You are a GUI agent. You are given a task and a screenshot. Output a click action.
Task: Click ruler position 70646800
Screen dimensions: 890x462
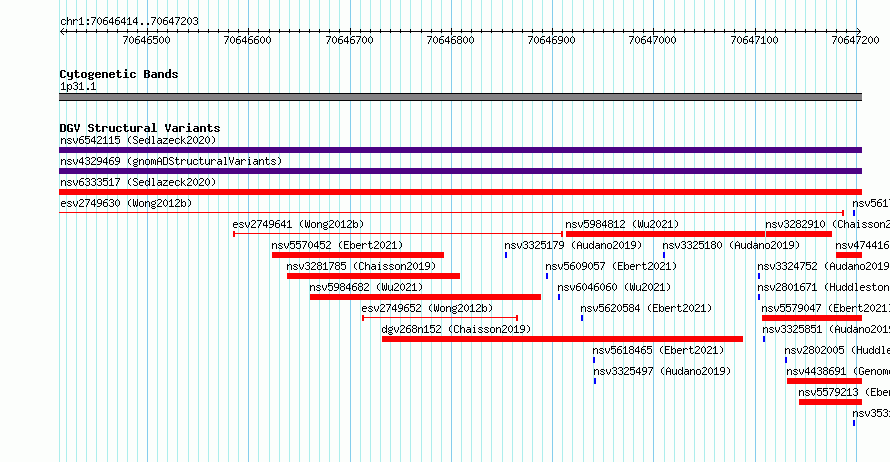tap(450, 40)
